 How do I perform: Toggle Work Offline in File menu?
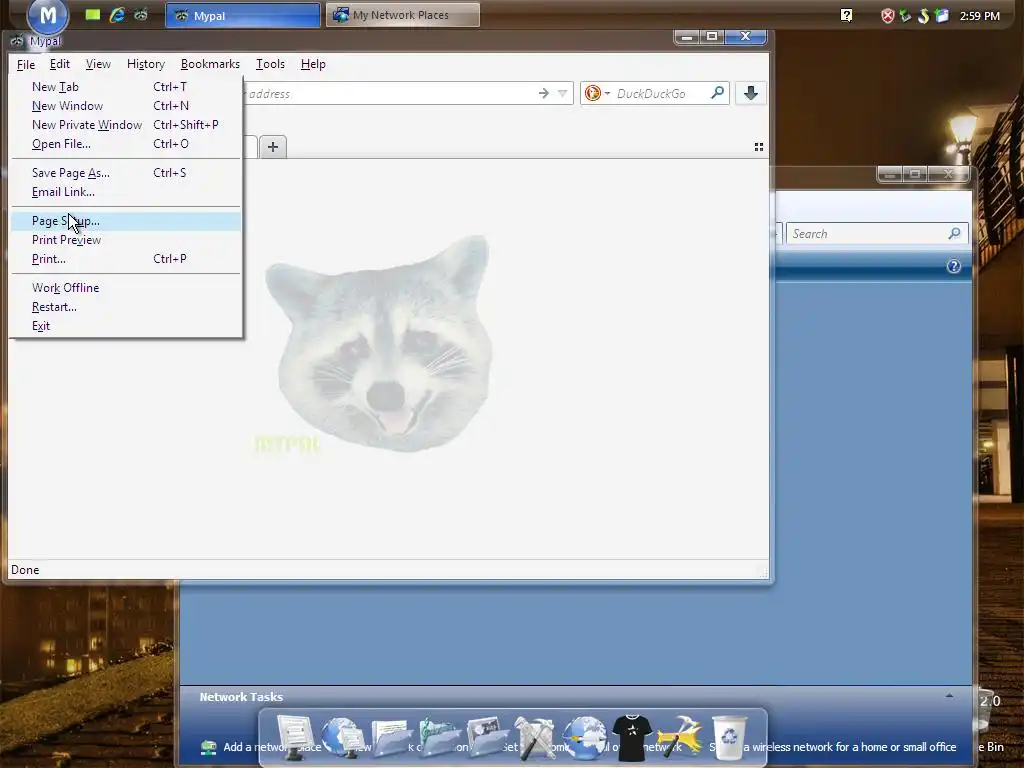coord(126,287)
